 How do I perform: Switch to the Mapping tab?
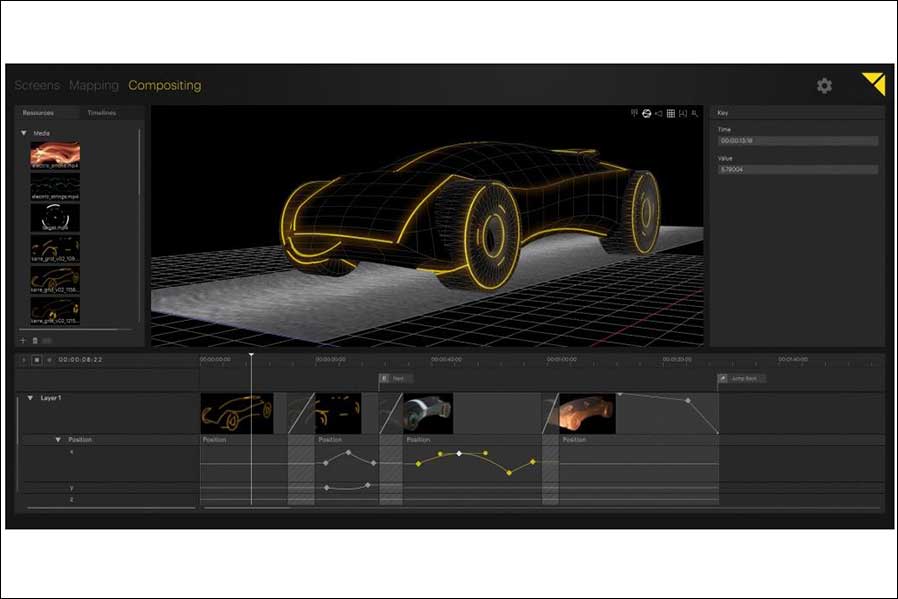(x=94, y=86)
